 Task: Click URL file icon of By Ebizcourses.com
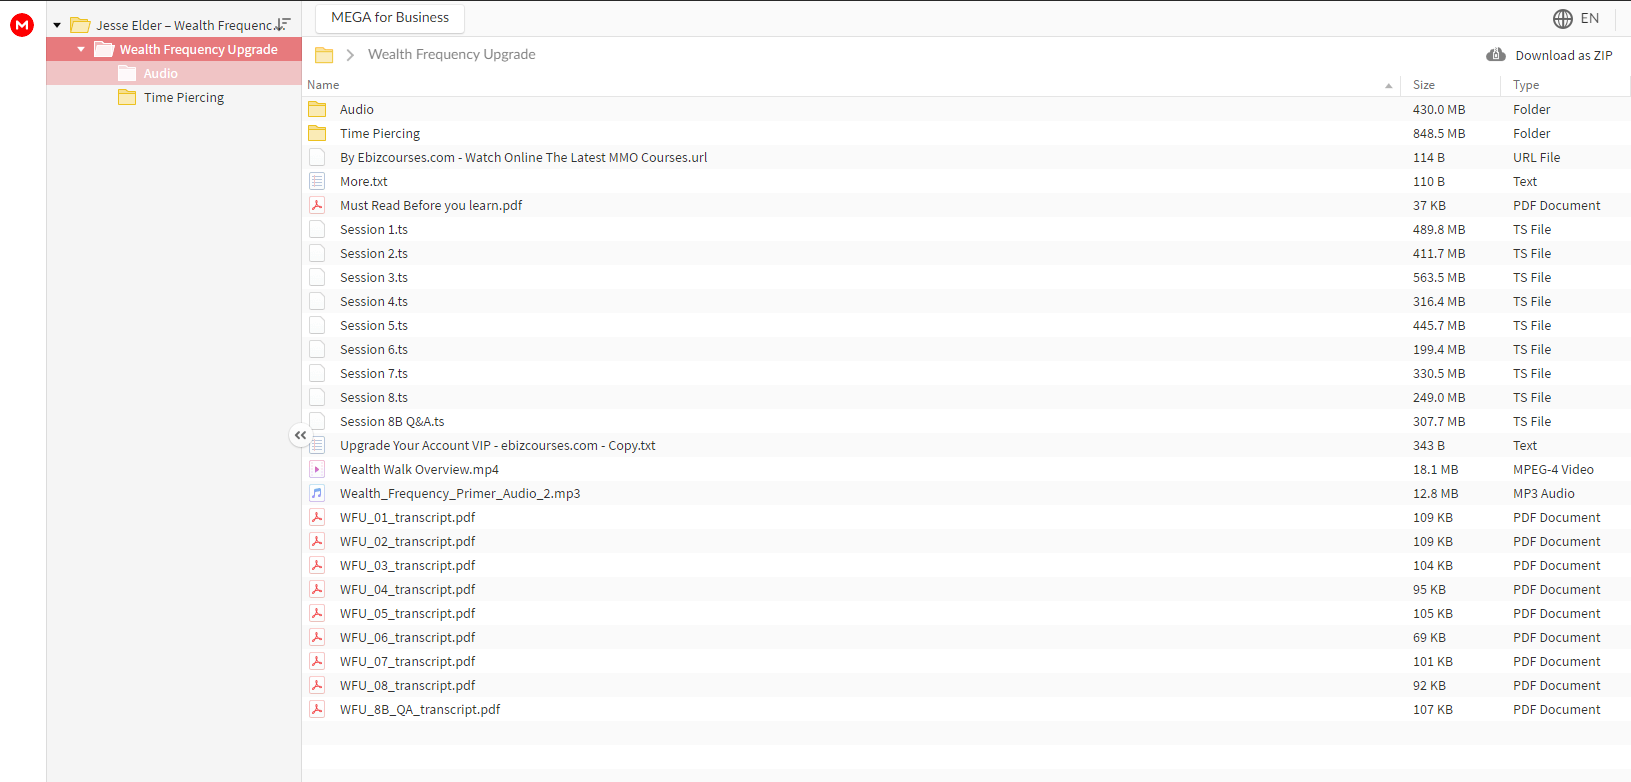click(317, 157)
